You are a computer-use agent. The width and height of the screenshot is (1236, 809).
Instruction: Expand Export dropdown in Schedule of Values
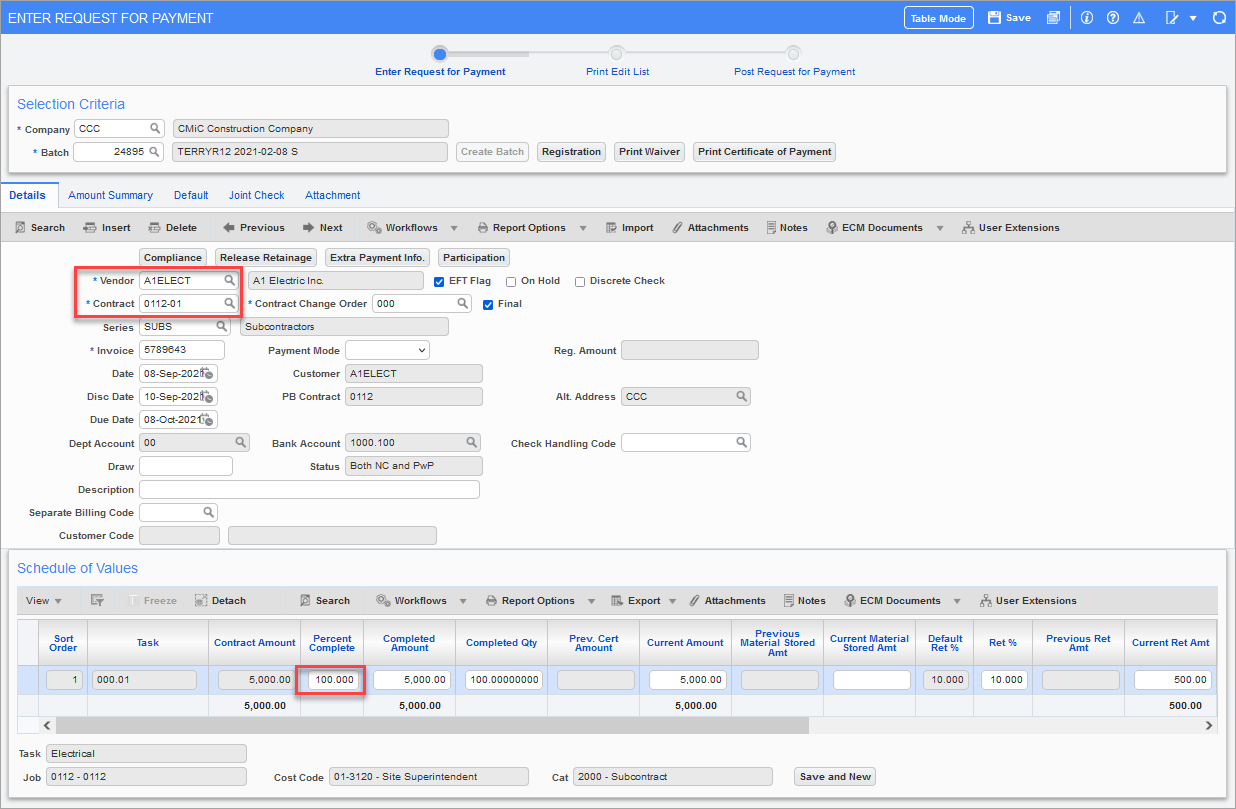pyautogui.click(x=671, y=601)
